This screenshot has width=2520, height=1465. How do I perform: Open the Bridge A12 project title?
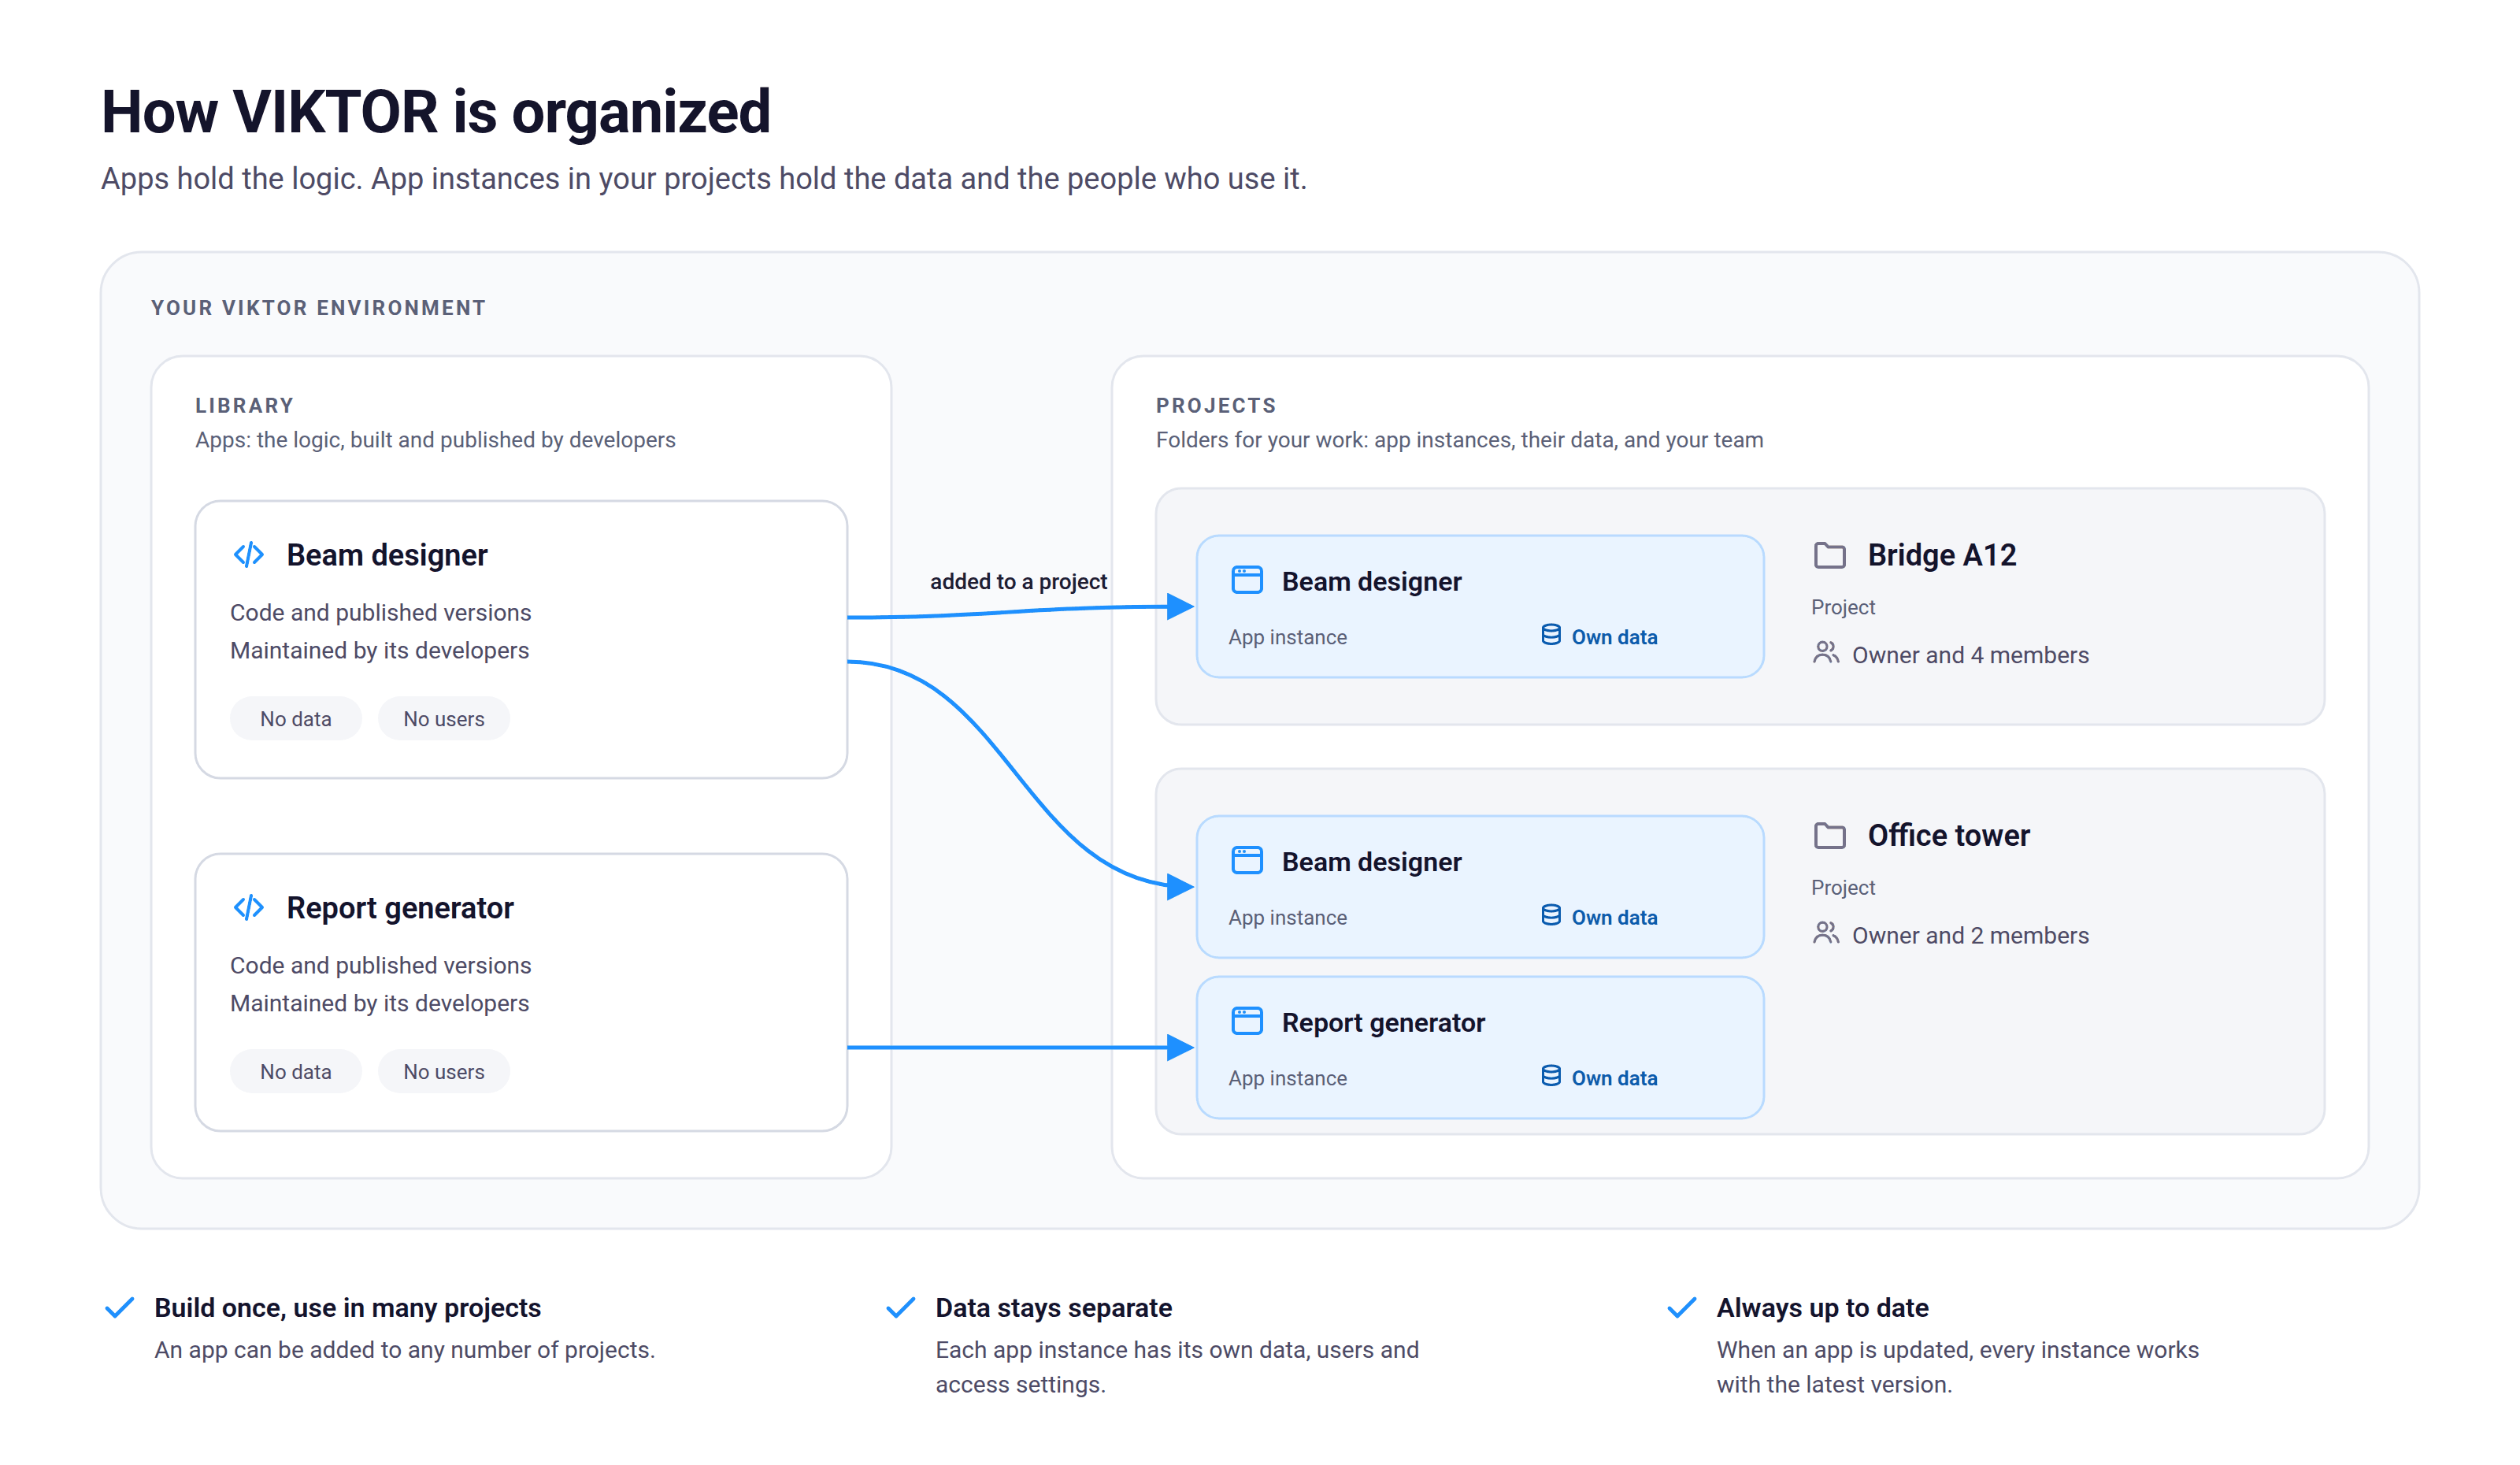point(1942,556)
